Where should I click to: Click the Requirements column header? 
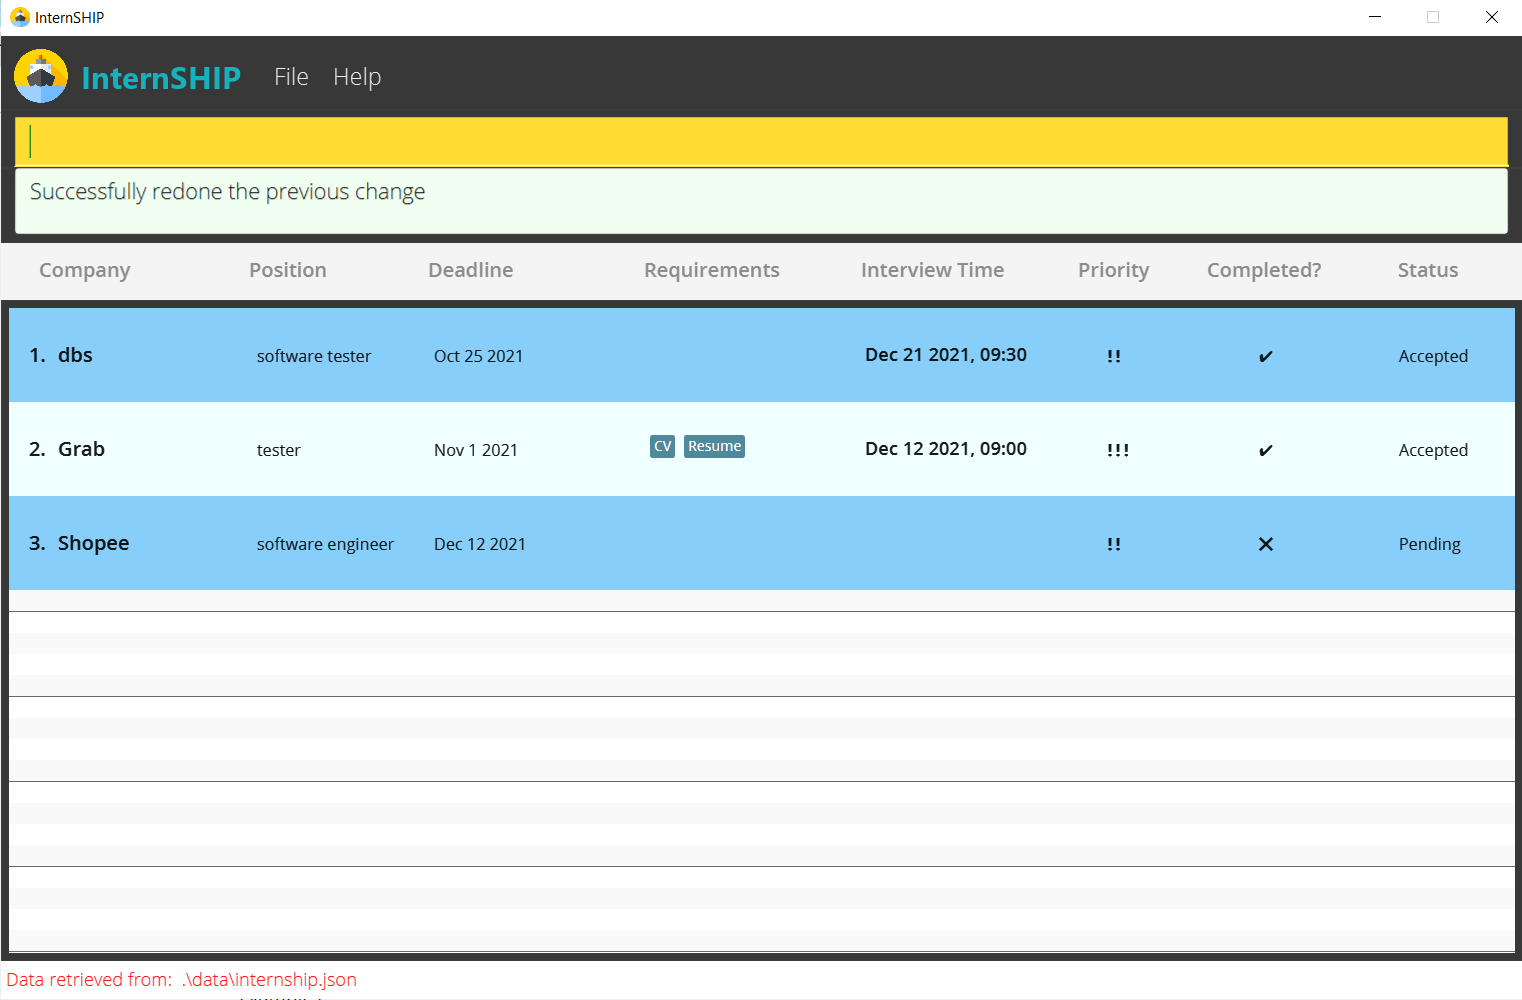[x=712, y=270]
